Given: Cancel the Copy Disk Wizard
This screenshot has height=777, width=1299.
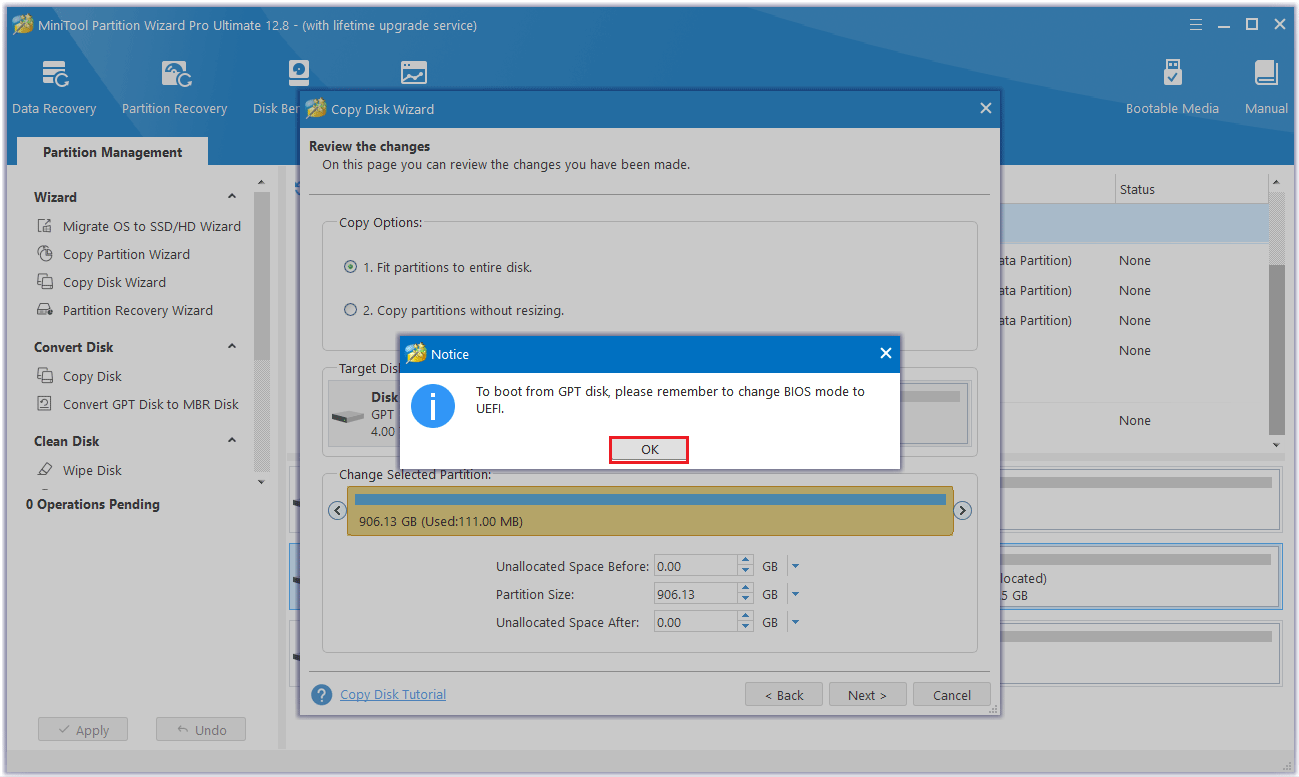Looking at the screenshot, I should point(952,695).
